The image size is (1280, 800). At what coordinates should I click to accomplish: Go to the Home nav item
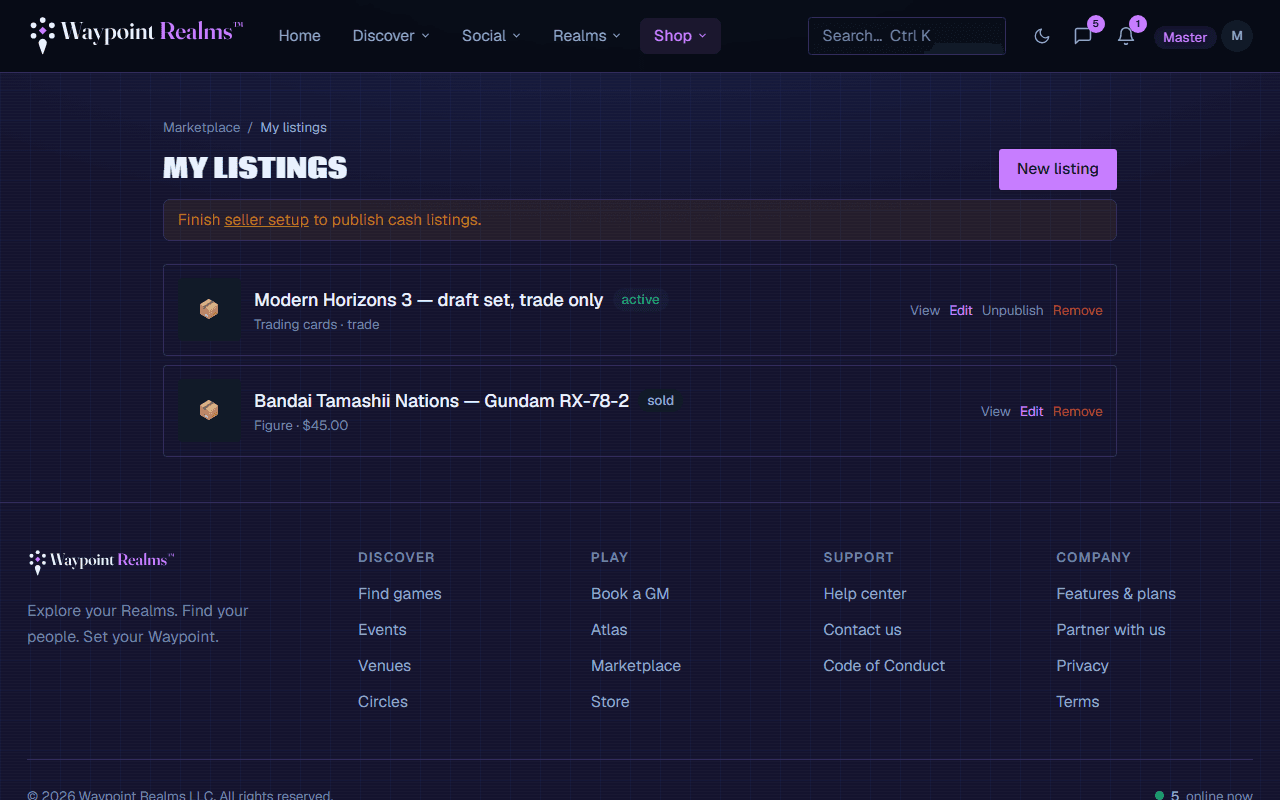pyautogui.click(x=300, y=36)
